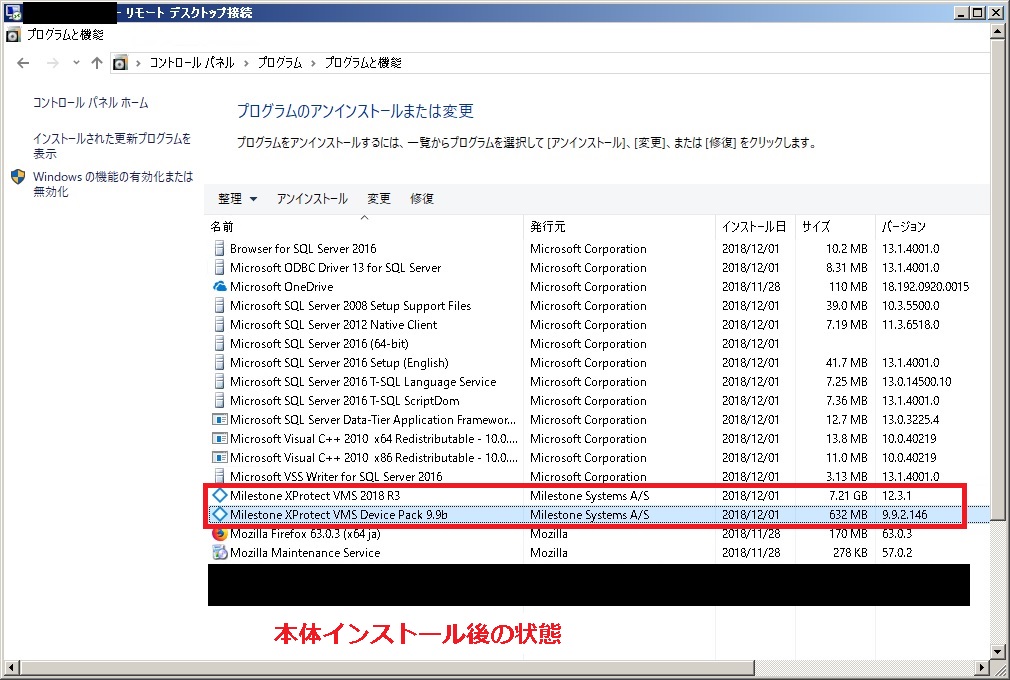Click the 278 KB size cell

point(850,552)
